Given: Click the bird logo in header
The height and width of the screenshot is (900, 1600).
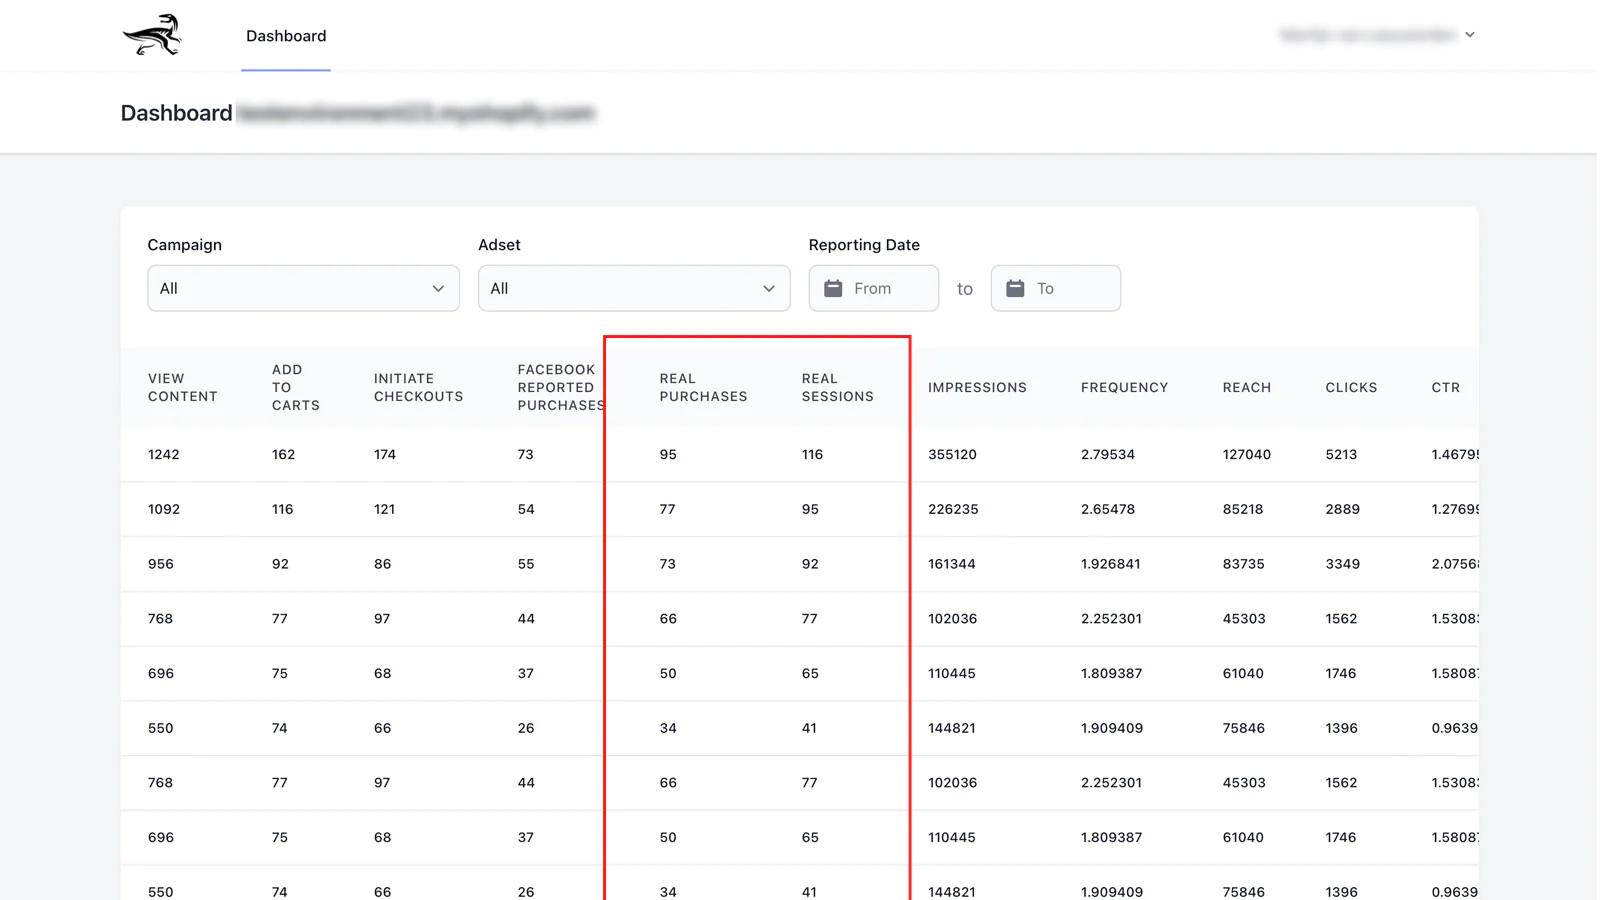Looking at the screenshot, I should (152, 35).
